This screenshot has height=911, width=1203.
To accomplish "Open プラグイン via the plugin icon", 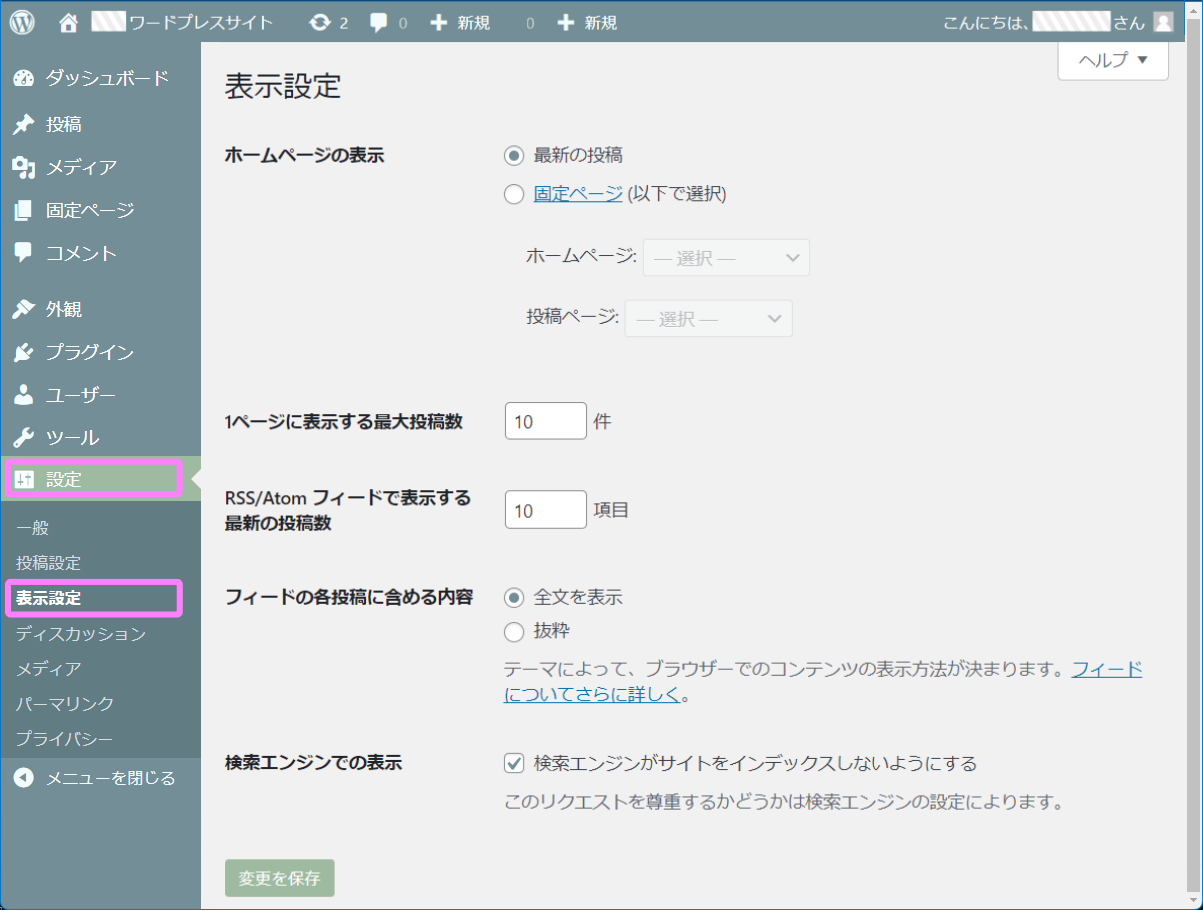I will point(23,352).
